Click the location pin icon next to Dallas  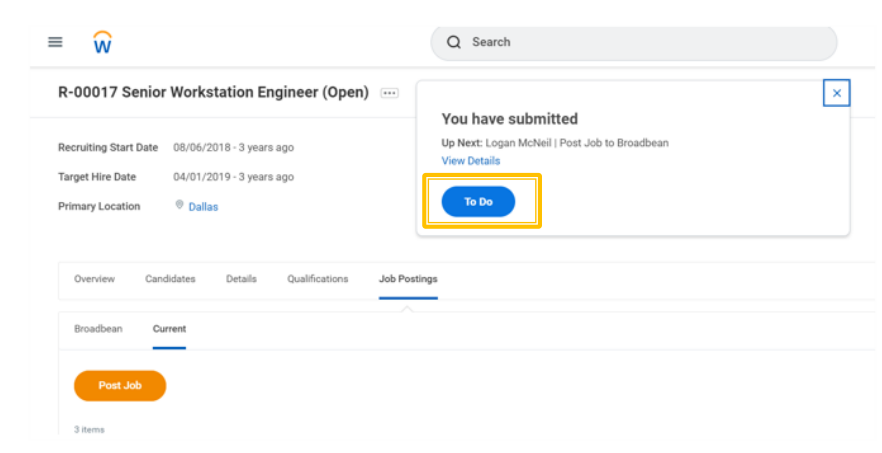click(x=180, y=205)
